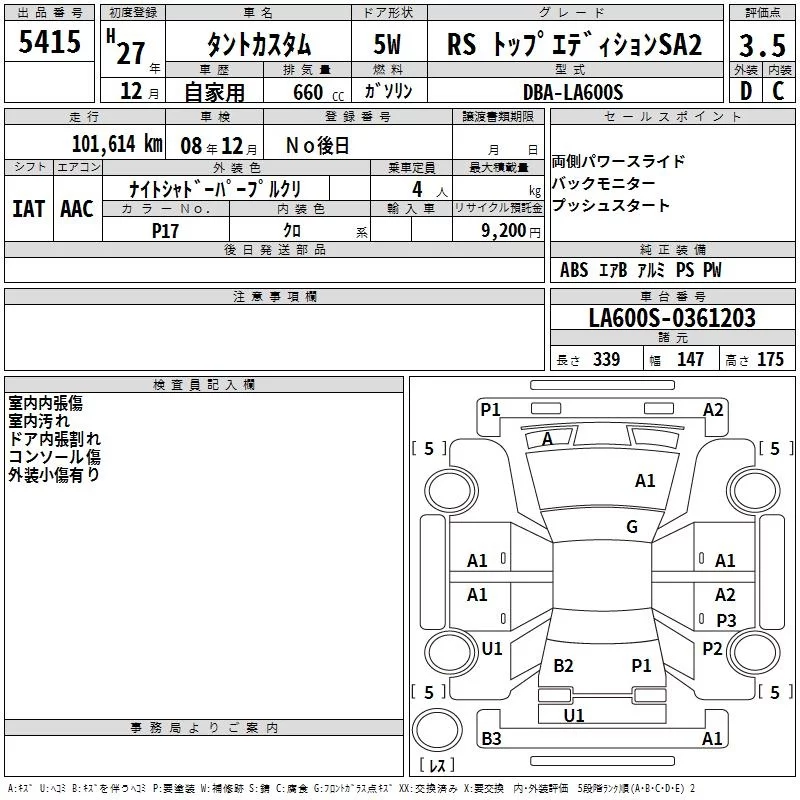Click the spare tire label [レス]
Viewport: 800px width, 800px height.
[x=437, y=765]
